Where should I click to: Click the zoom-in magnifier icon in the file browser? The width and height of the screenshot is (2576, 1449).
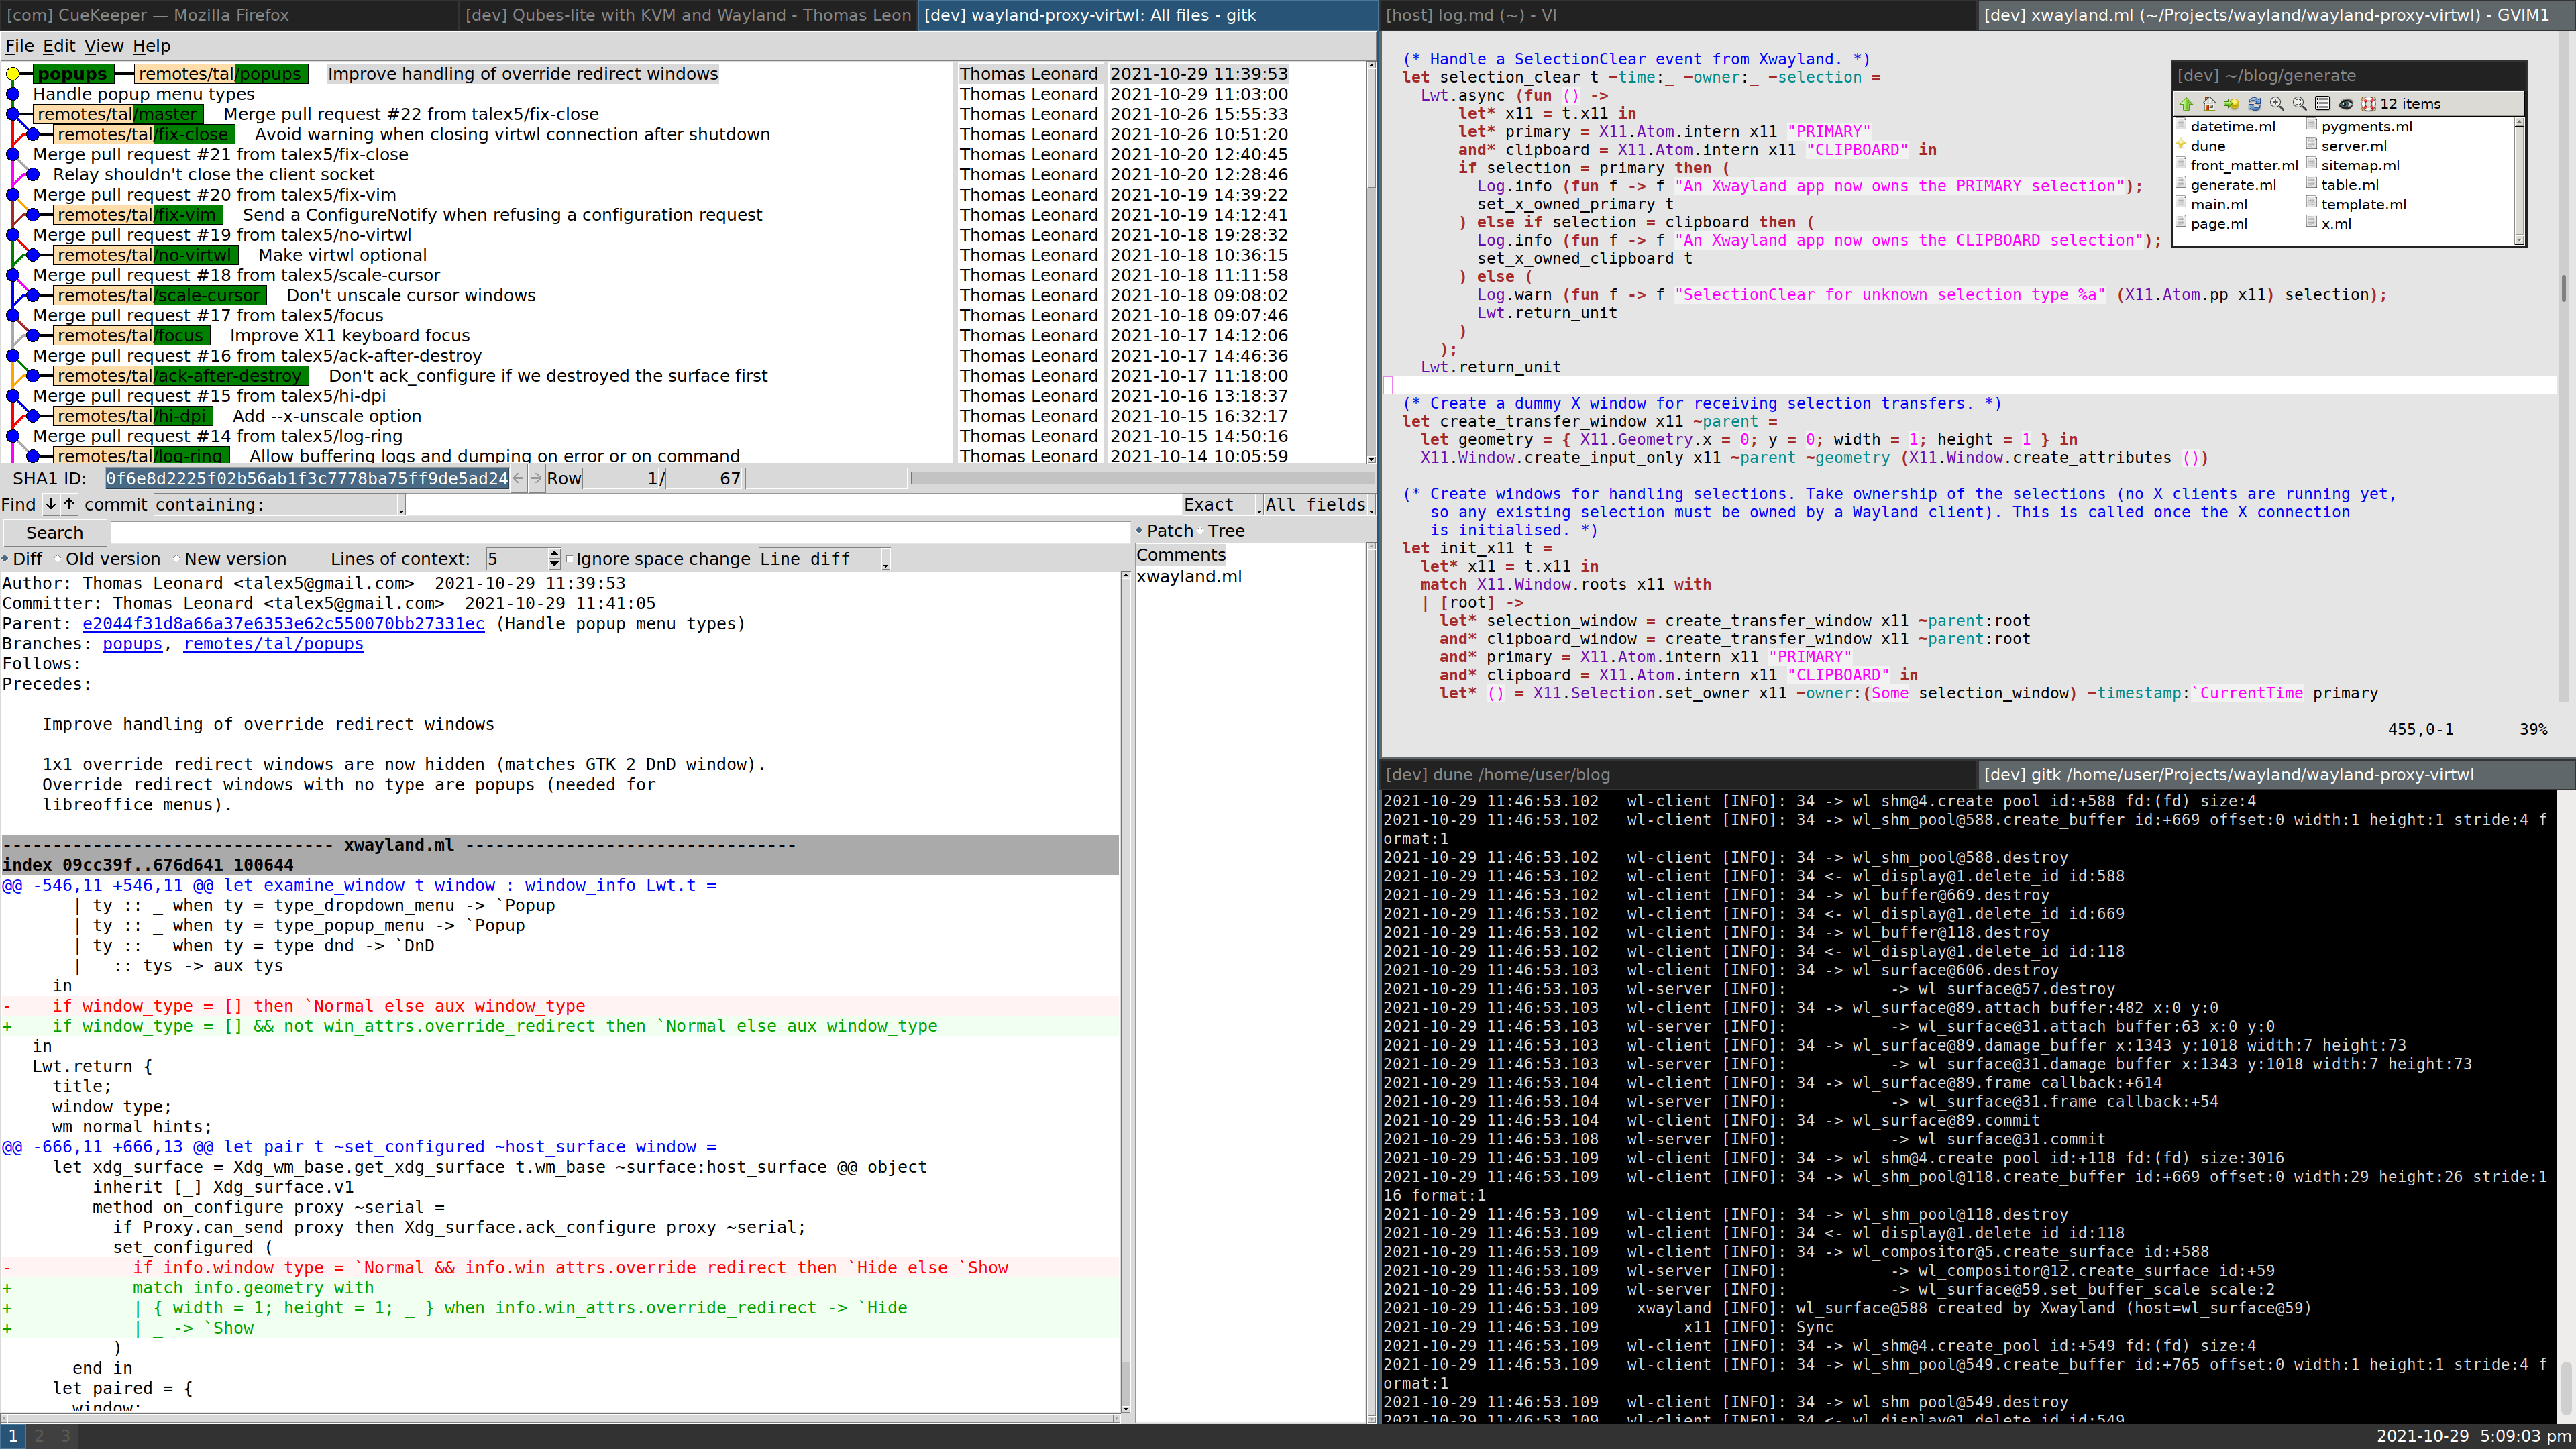click(x=2276, y=104)
